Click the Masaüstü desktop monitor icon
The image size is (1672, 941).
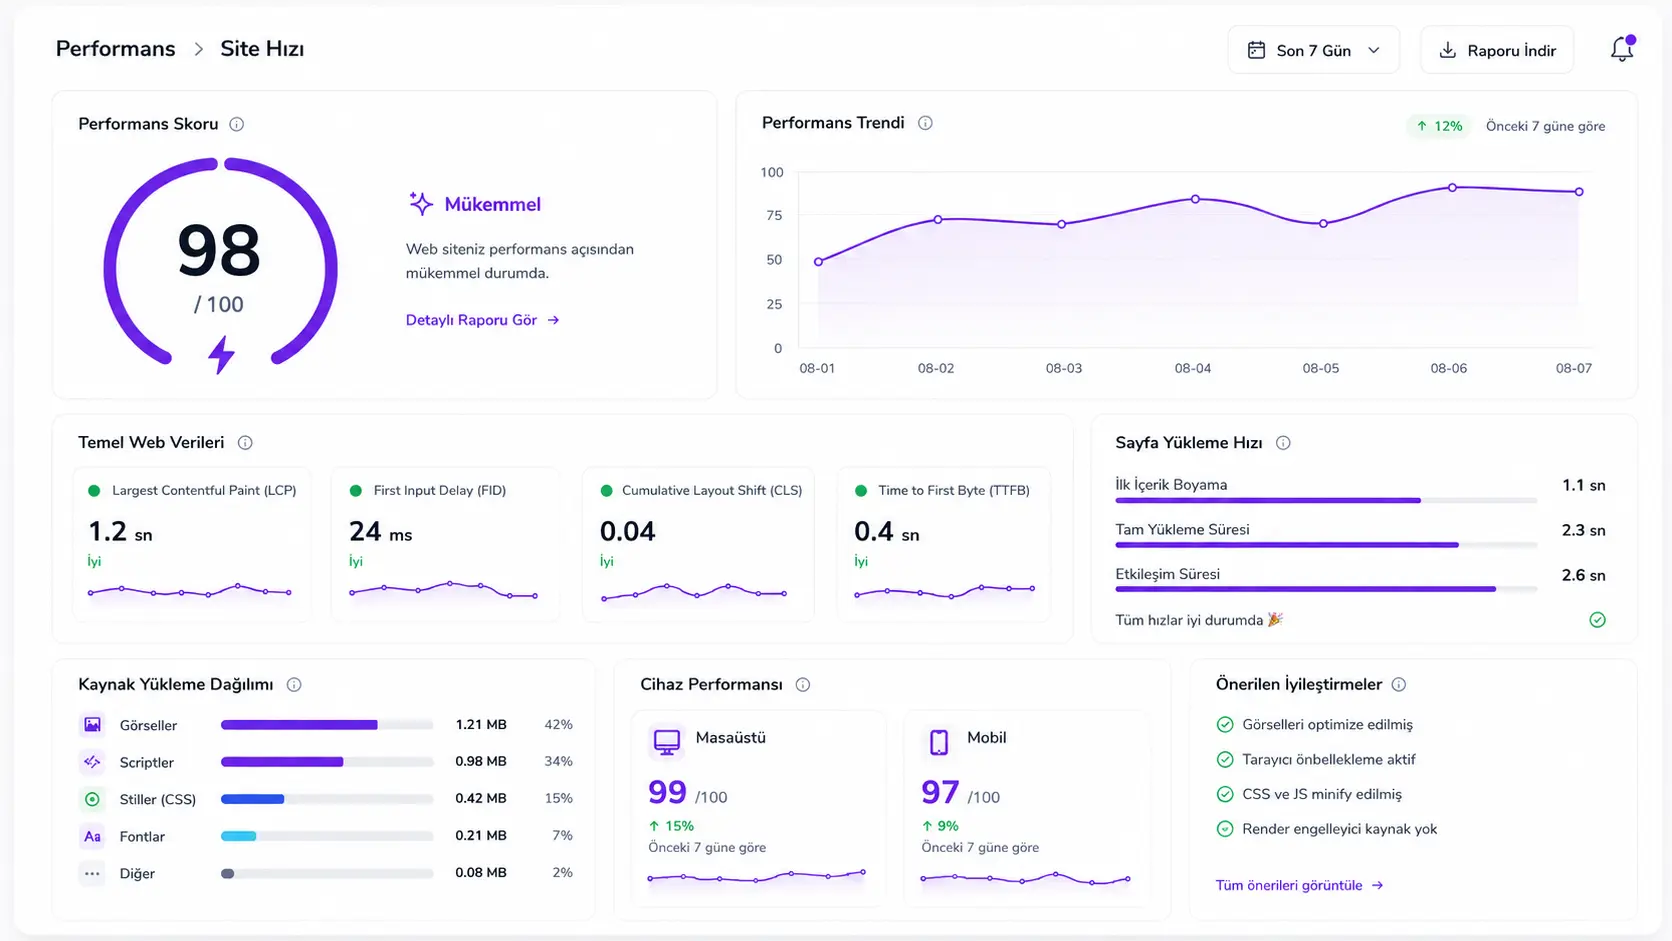667,741
